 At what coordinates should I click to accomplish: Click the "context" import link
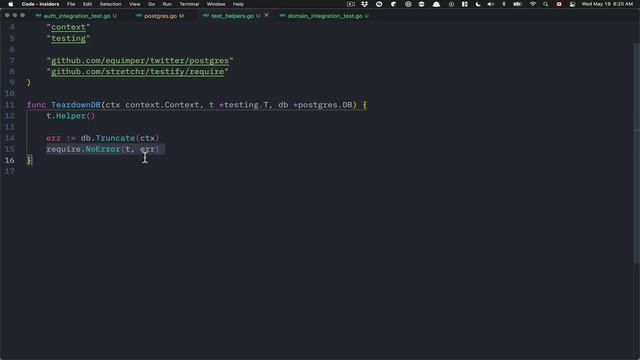click(68, 27)
